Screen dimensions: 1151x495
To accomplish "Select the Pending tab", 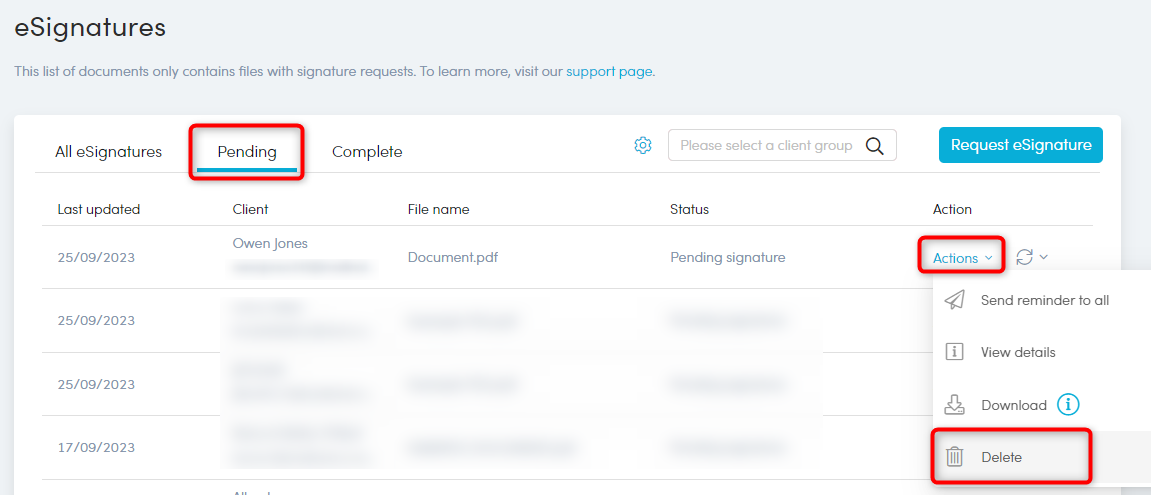I will tap(247, 152).
